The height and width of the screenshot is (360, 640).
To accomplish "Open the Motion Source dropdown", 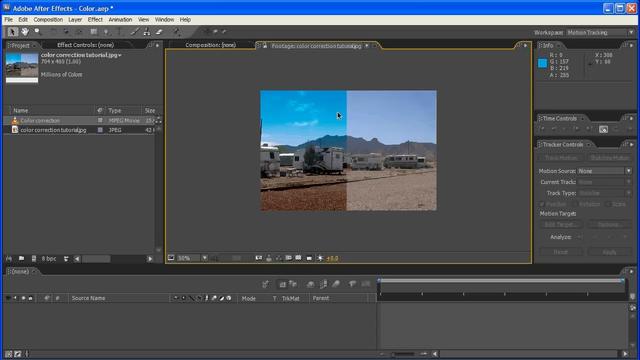I will click(604, 171).
